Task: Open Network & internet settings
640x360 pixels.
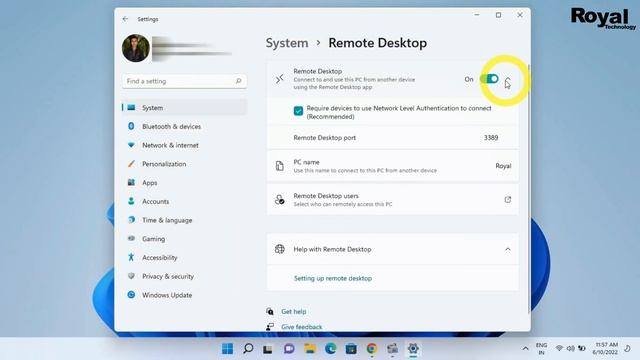Action: 184,145
